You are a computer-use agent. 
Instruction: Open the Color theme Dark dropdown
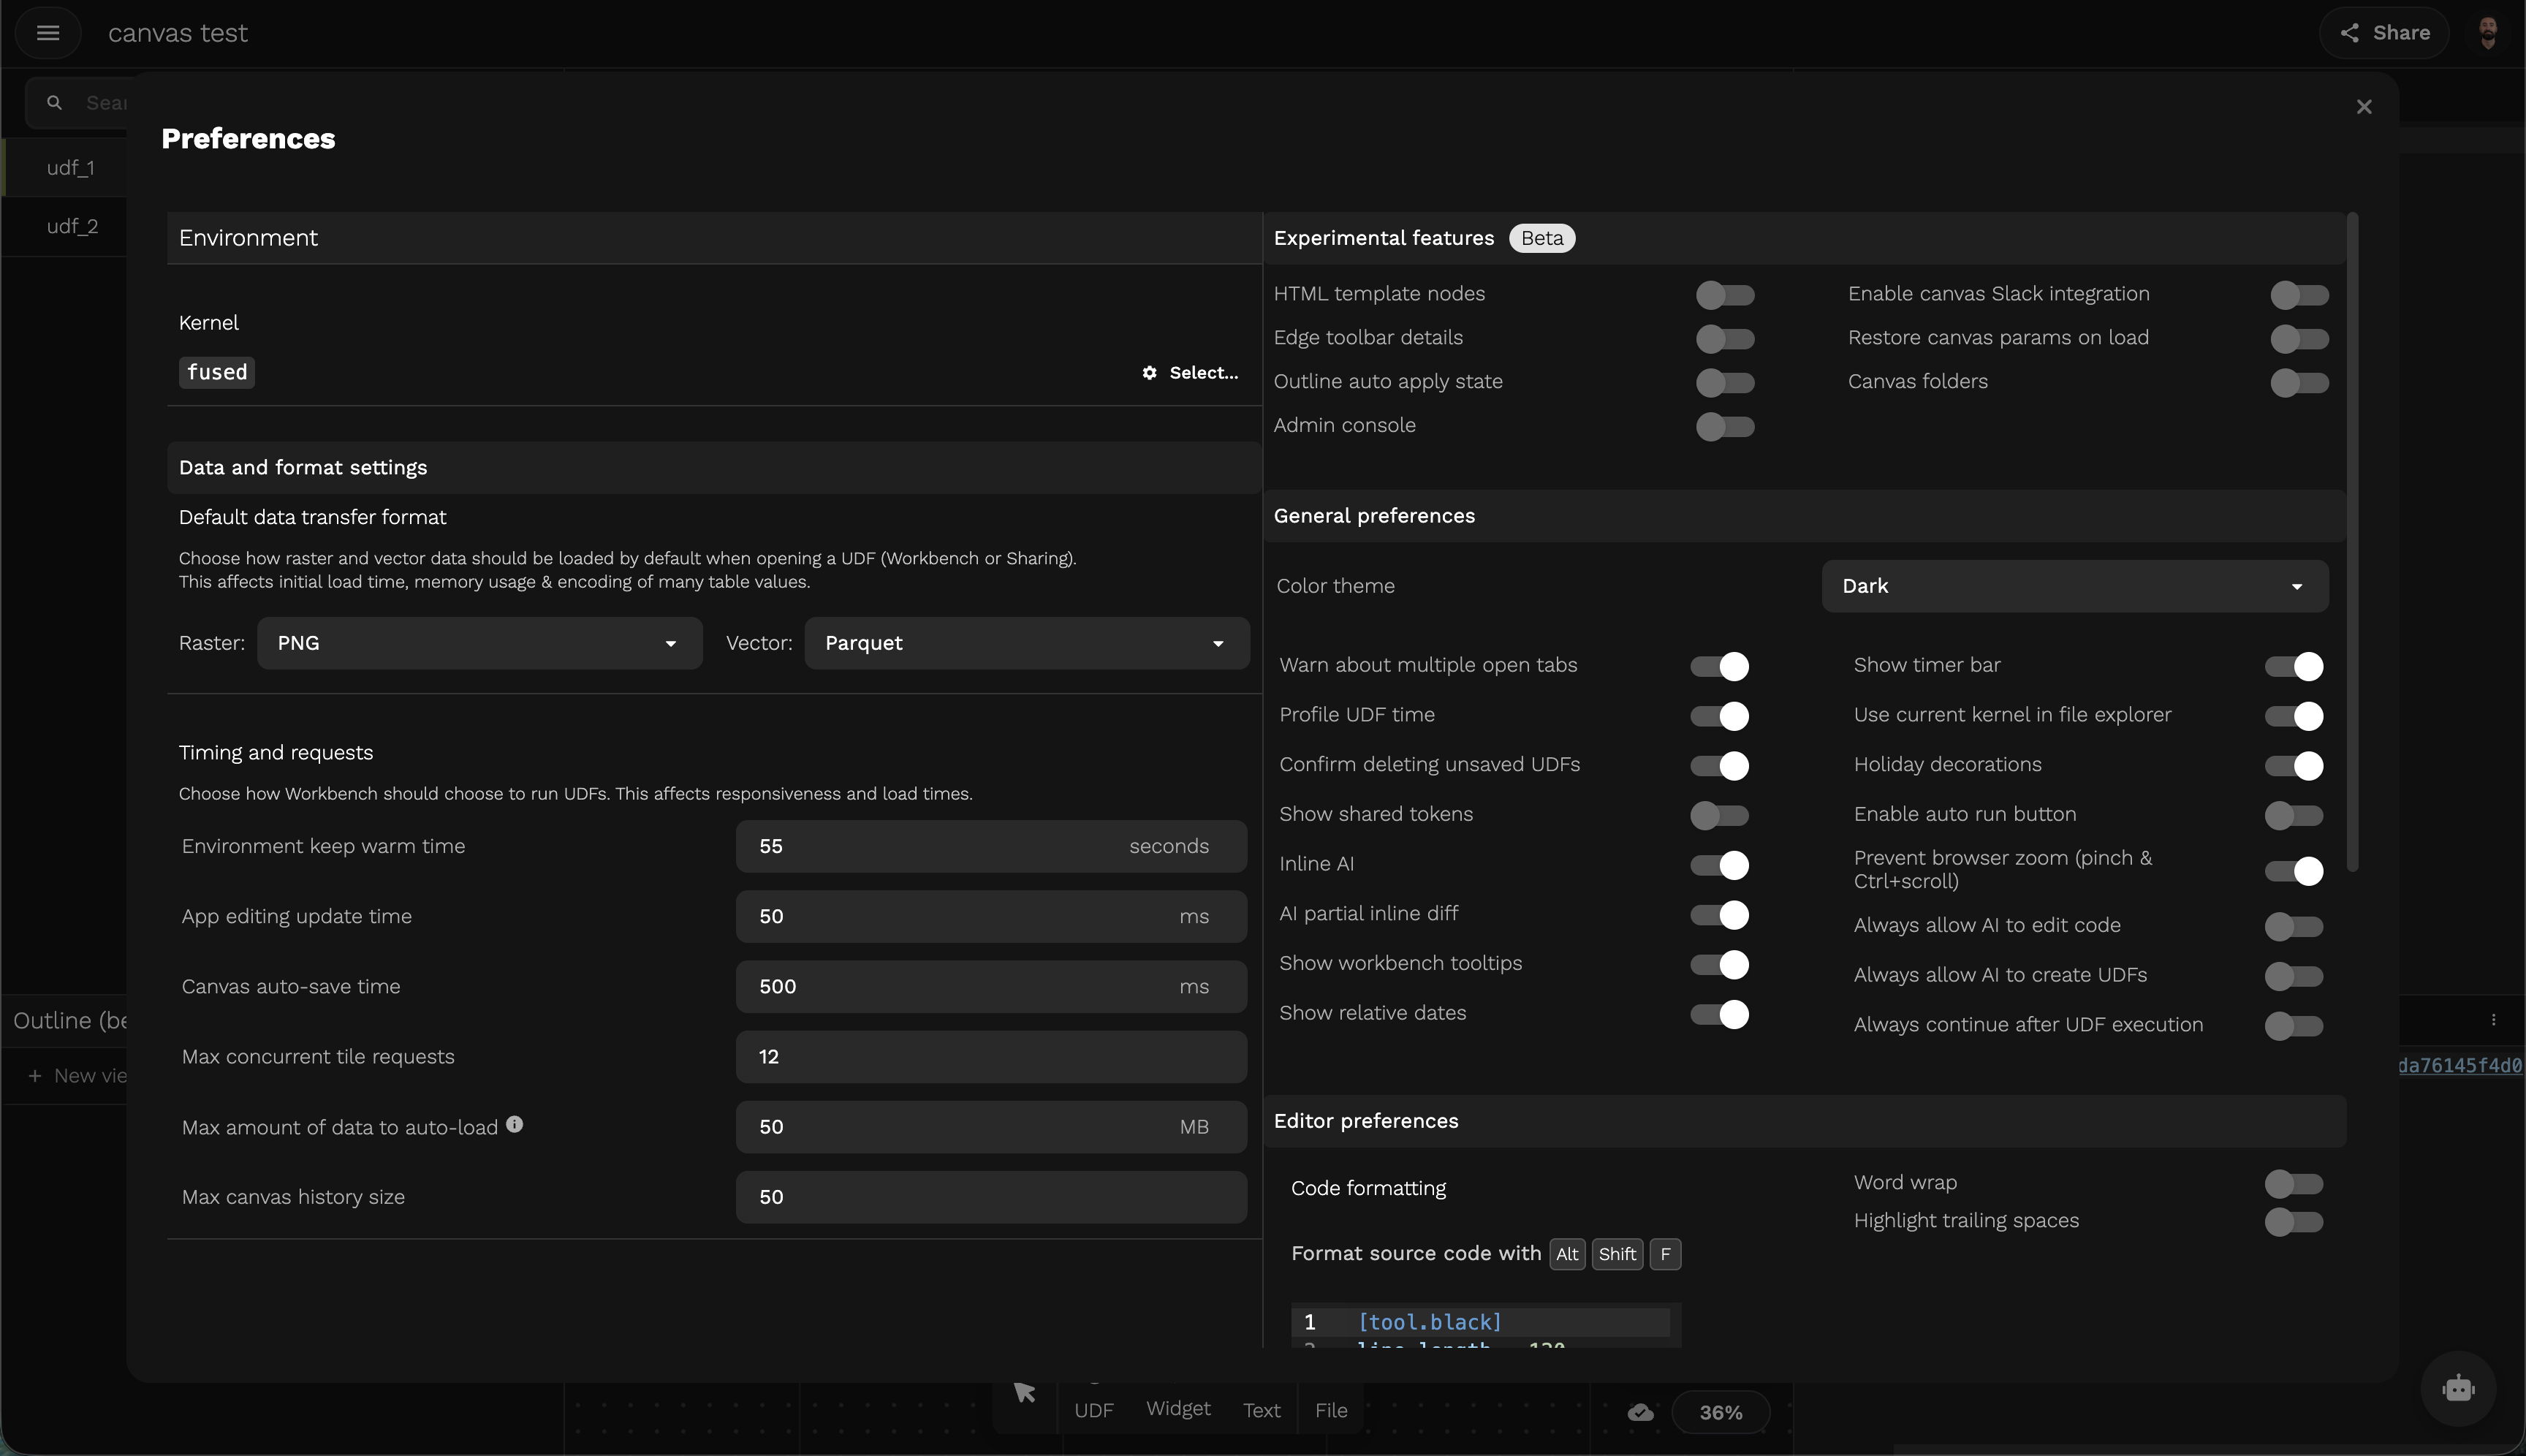[x=2075, y=586]
